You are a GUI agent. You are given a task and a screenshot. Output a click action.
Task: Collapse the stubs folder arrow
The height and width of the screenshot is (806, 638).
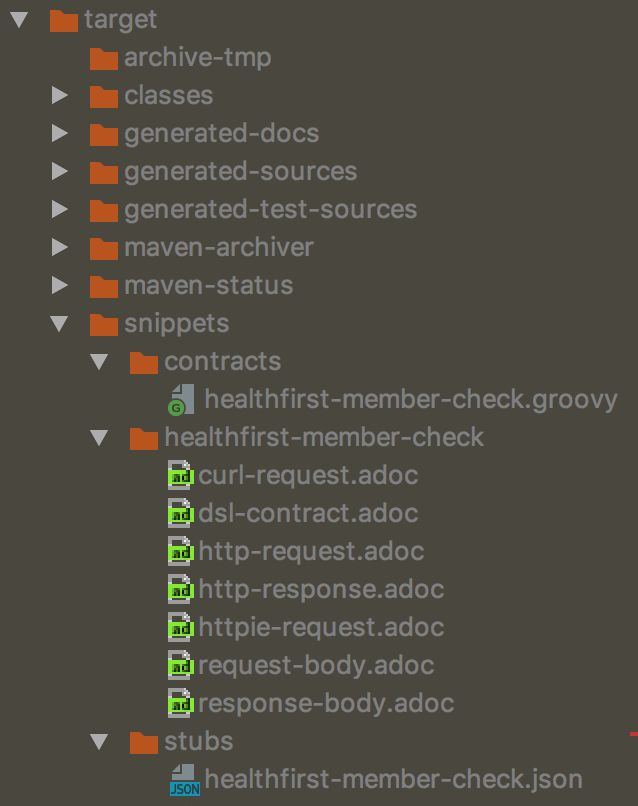(99, 742)
